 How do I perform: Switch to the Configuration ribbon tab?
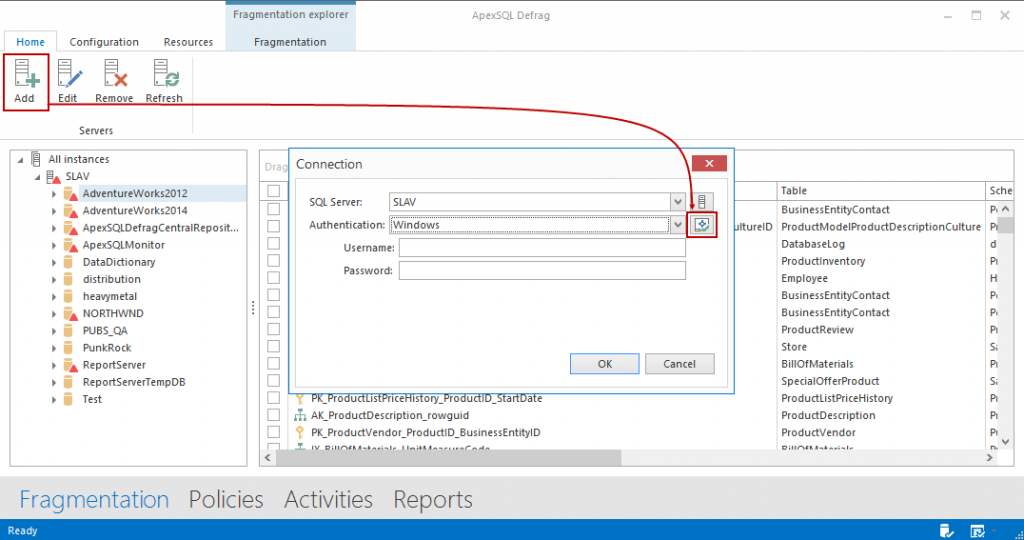[104, 42]
